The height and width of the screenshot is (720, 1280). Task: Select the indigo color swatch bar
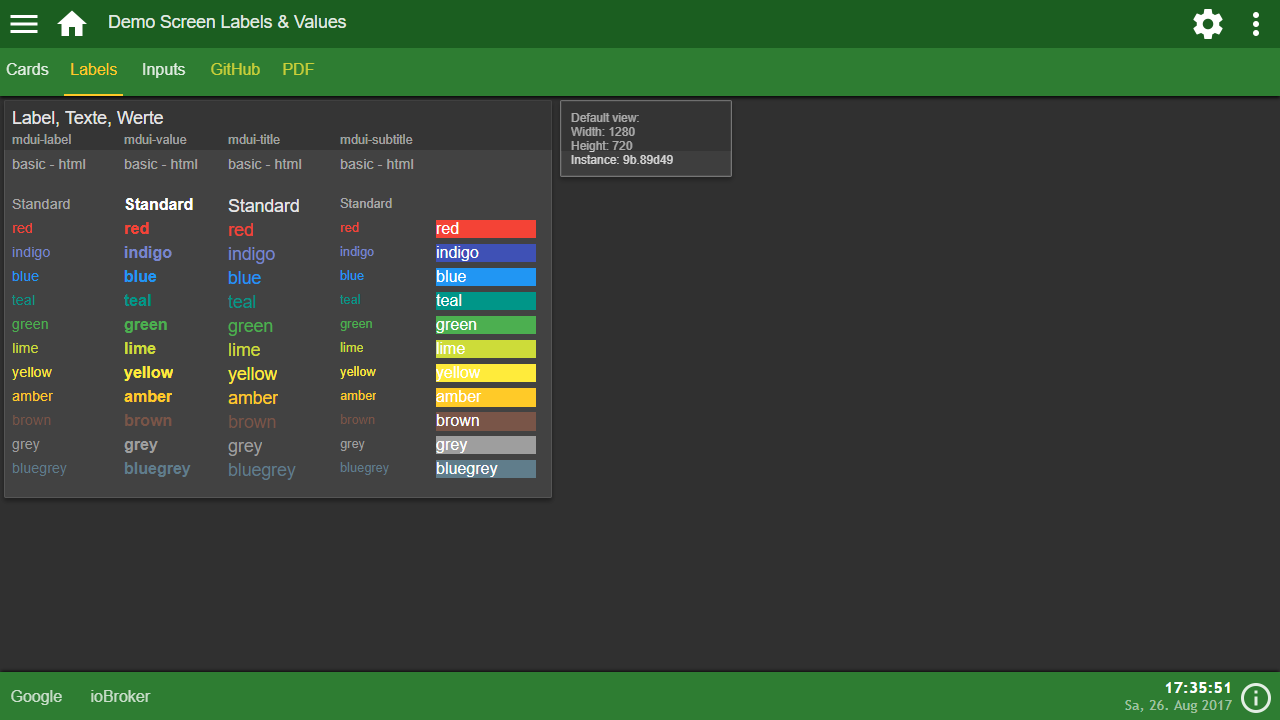[486, 253]
